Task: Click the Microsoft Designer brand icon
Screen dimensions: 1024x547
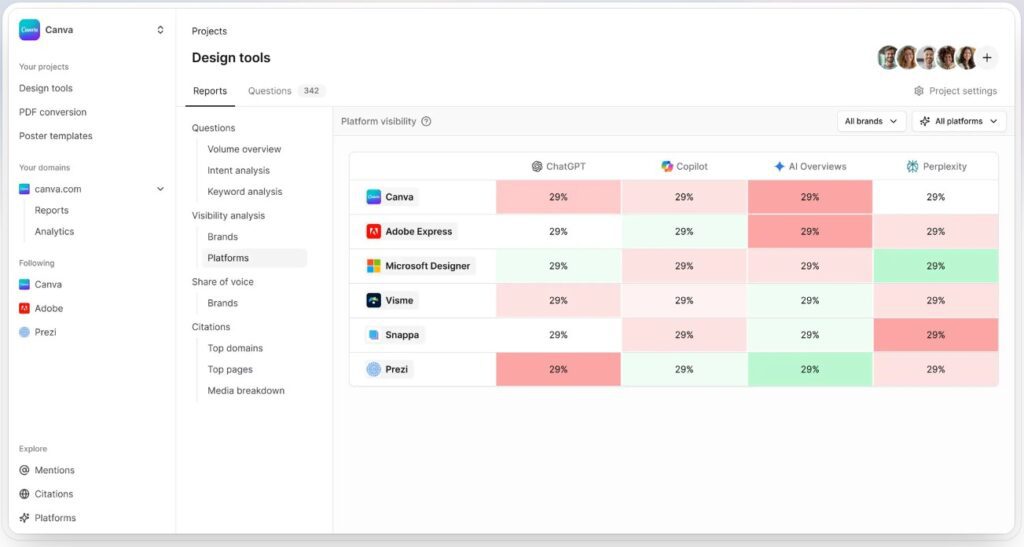Action: (x=374, y=266)
